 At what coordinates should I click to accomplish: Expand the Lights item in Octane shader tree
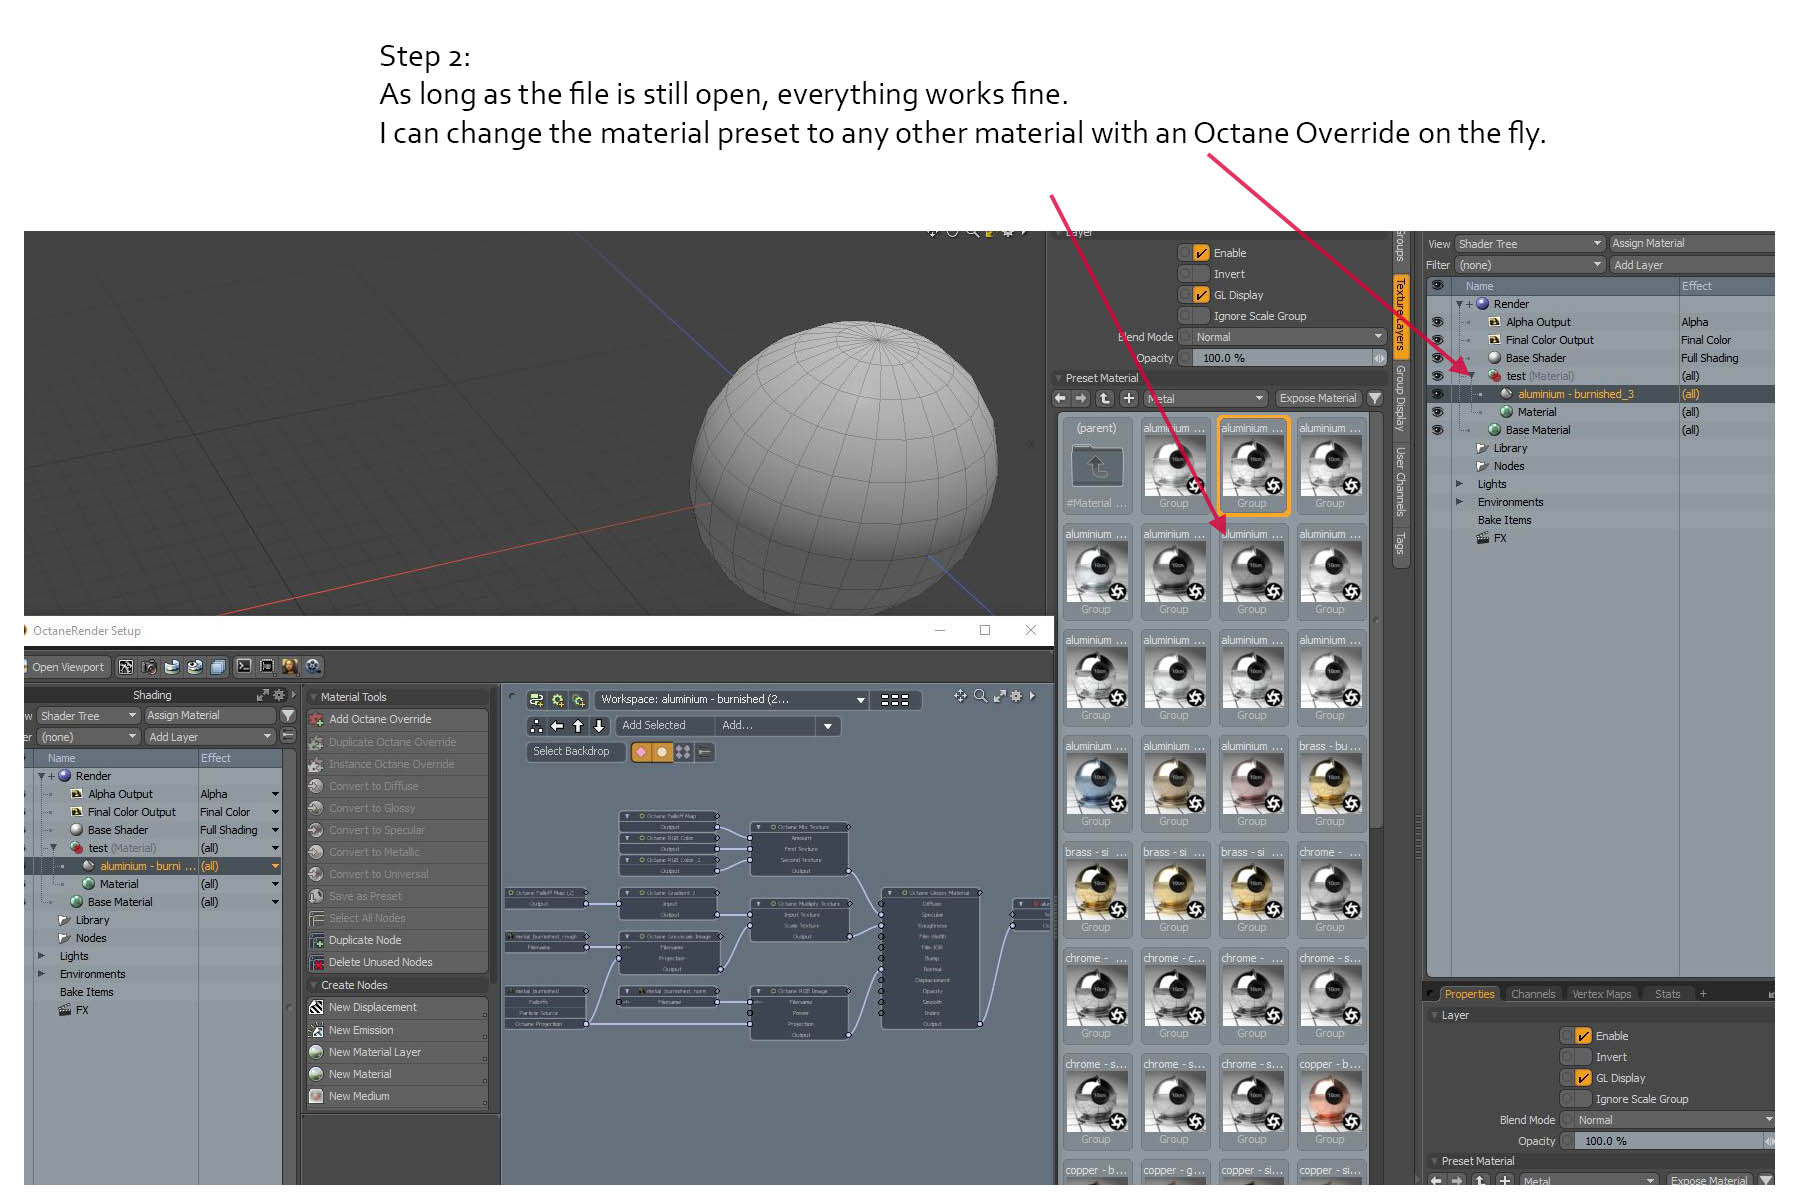click(41, 956)
